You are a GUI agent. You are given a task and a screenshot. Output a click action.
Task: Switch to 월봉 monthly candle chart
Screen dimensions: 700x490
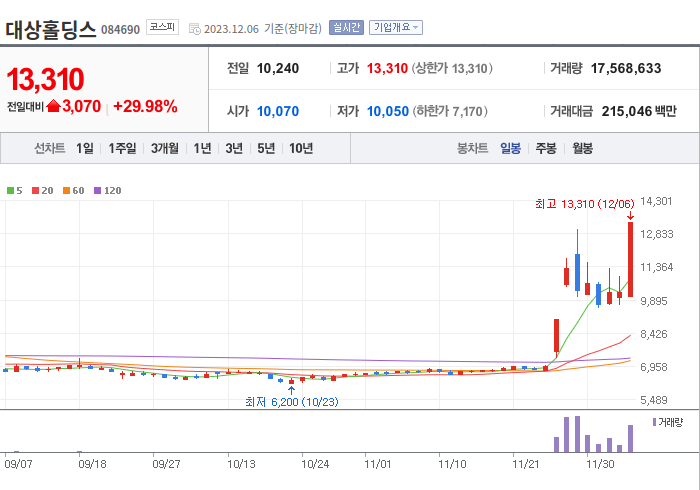pyautogui.click(x=583, y=148)
